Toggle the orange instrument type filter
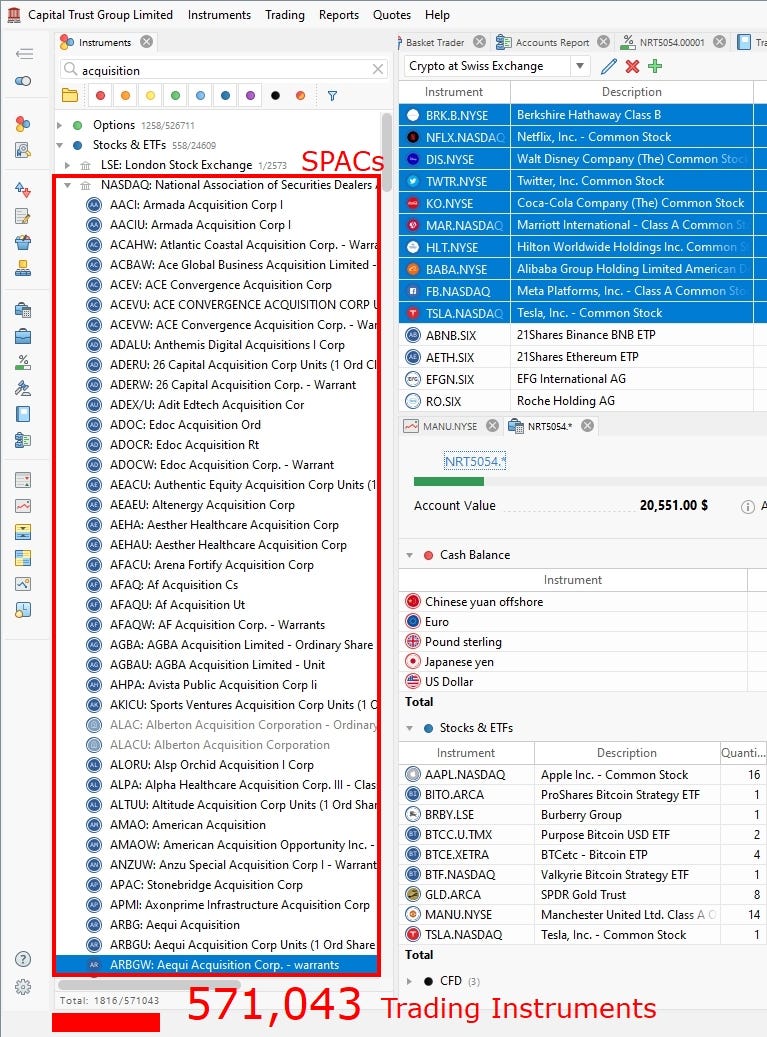Screen dimensions: 767x1037 tap(126, 96)
